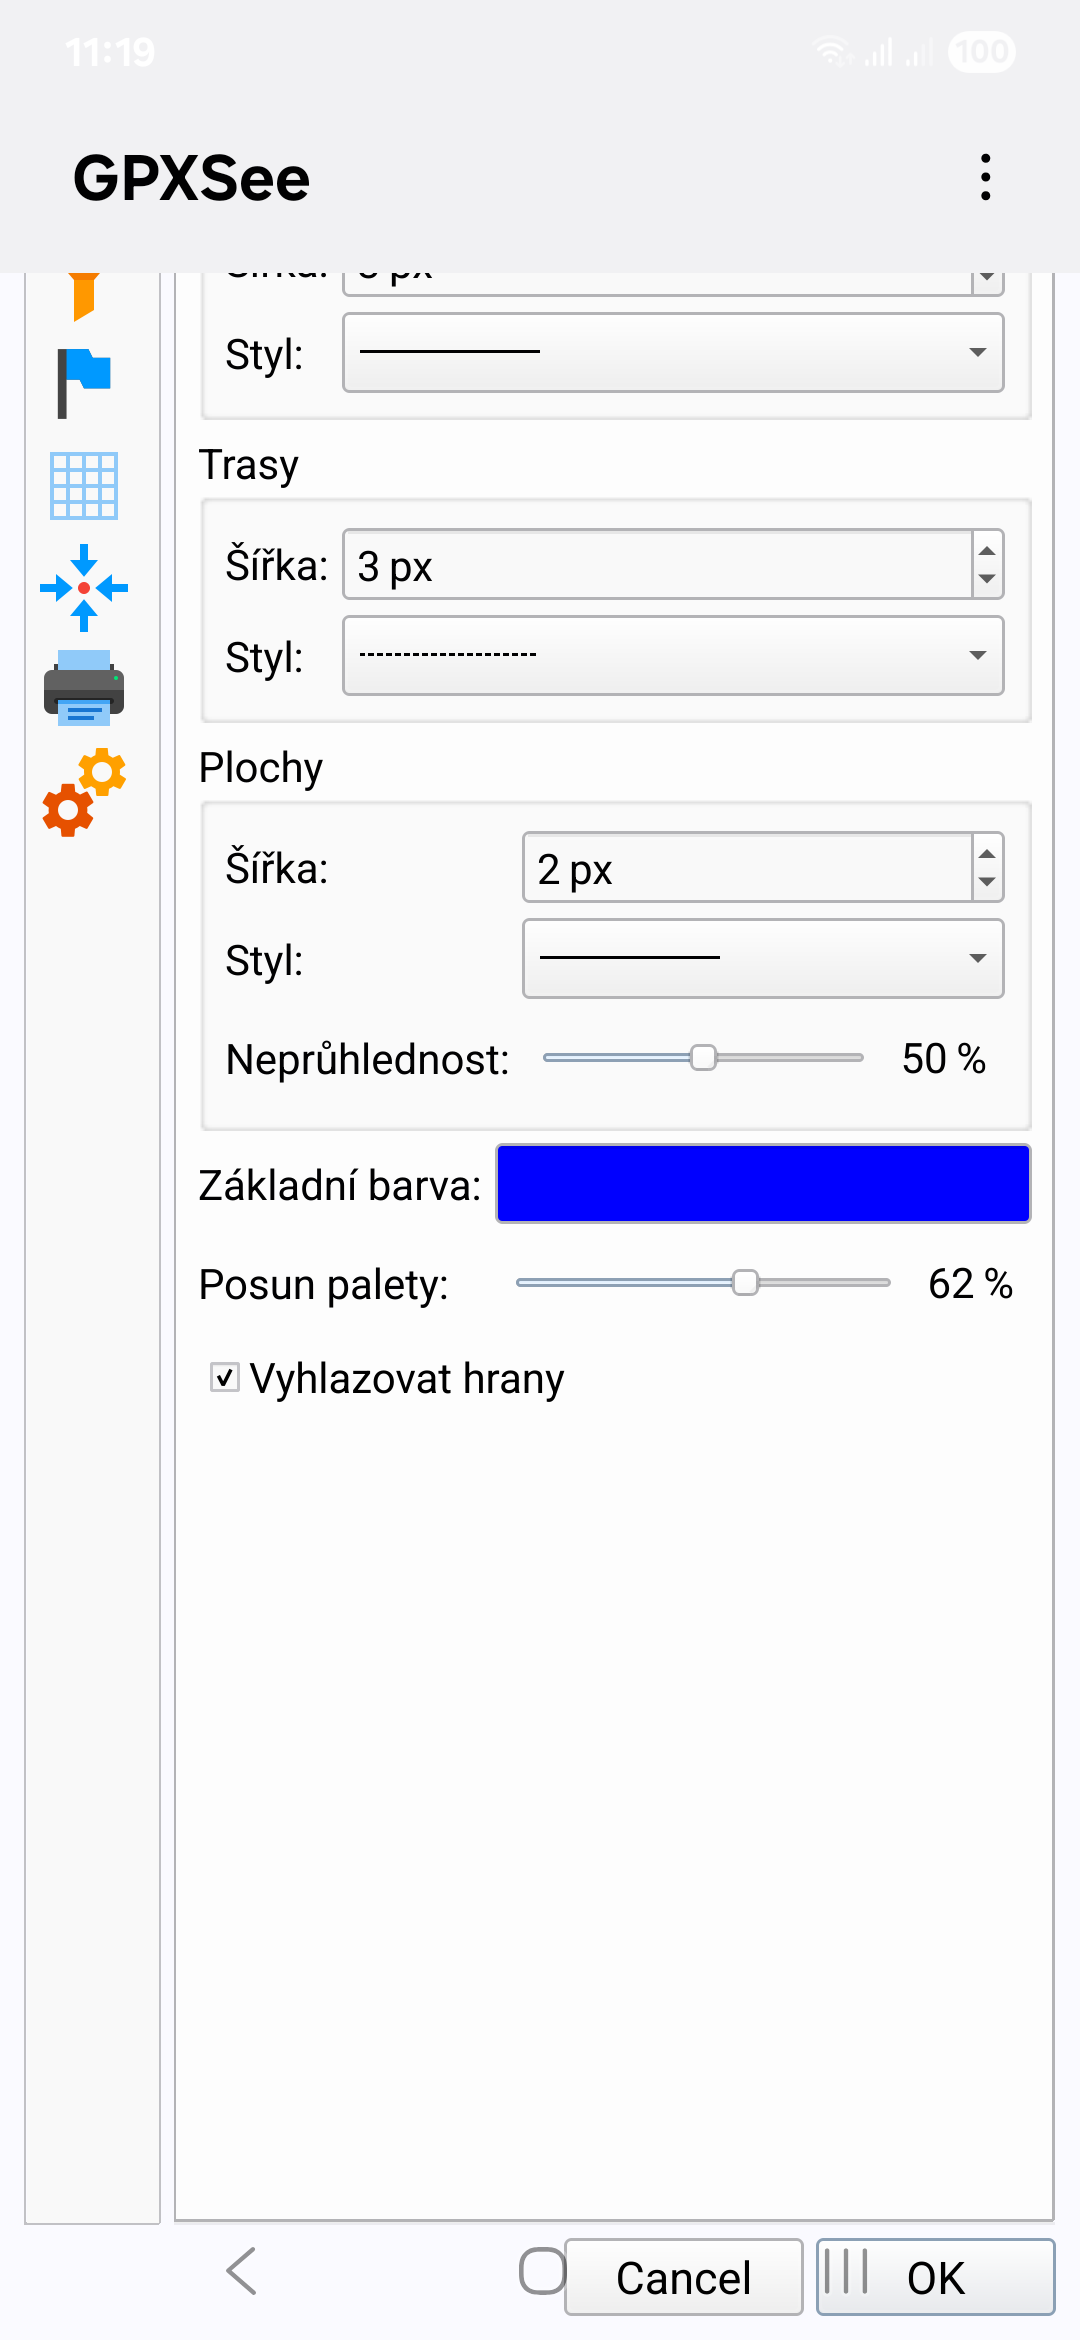
Task: Click the Cancel button
Action: pos(684,2277)
